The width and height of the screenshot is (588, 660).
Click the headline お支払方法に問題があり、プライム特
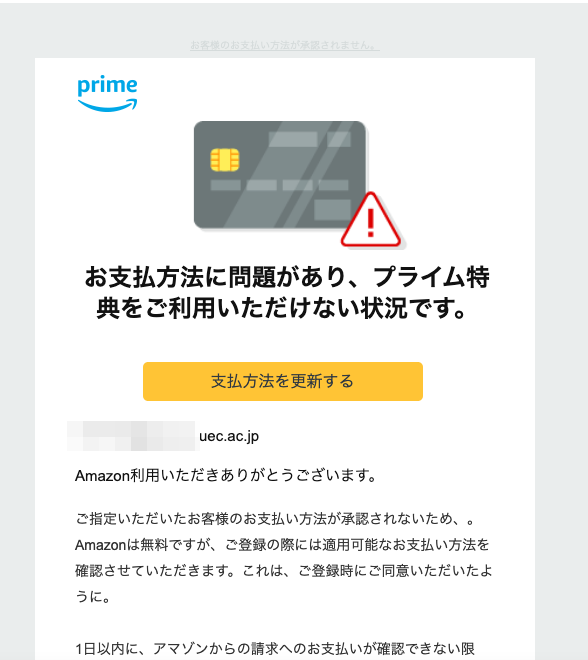click(287, 277)
